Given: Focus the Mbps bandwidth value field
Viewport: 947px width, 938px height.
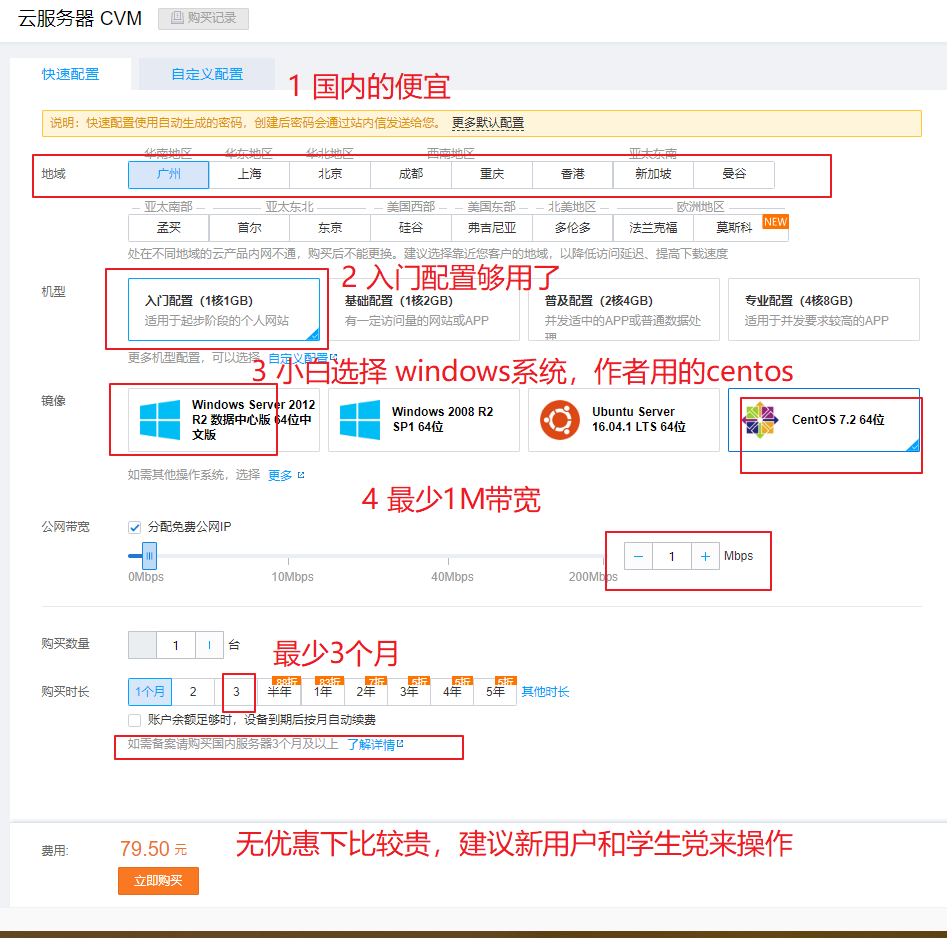Looking at the screenshot, I should [x=672, y=556].
